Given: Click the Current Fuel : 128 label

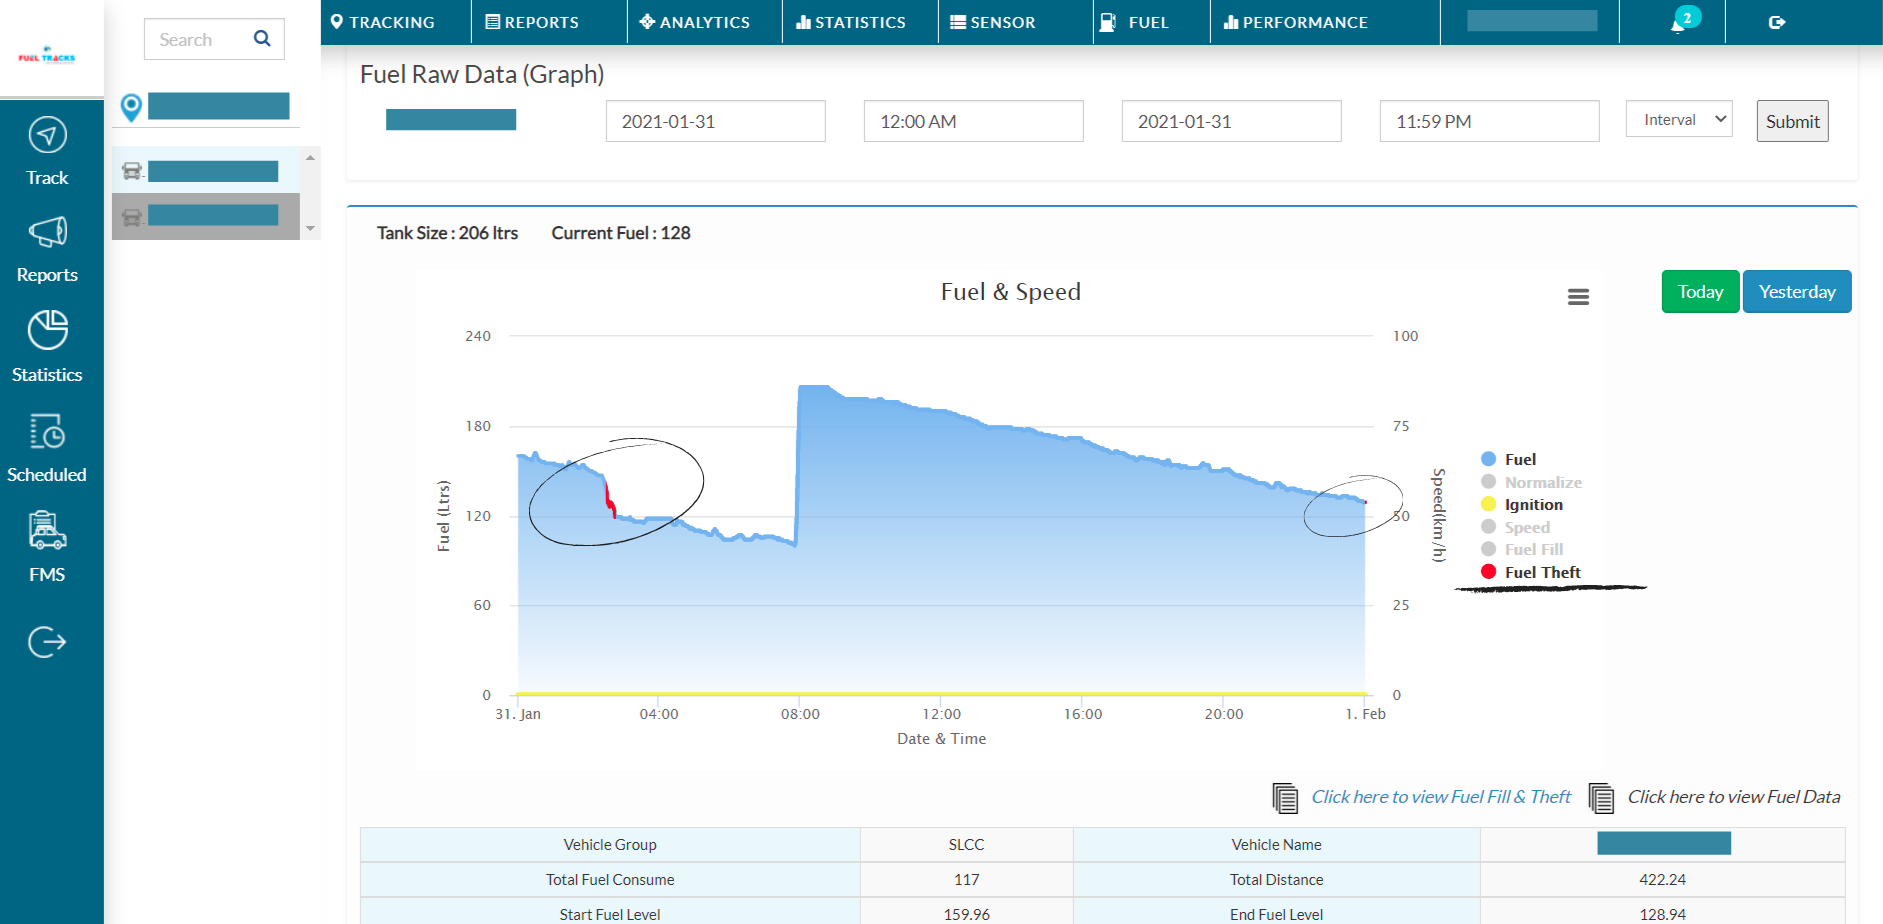Looking at the screenshot, I should click(621, 233).
